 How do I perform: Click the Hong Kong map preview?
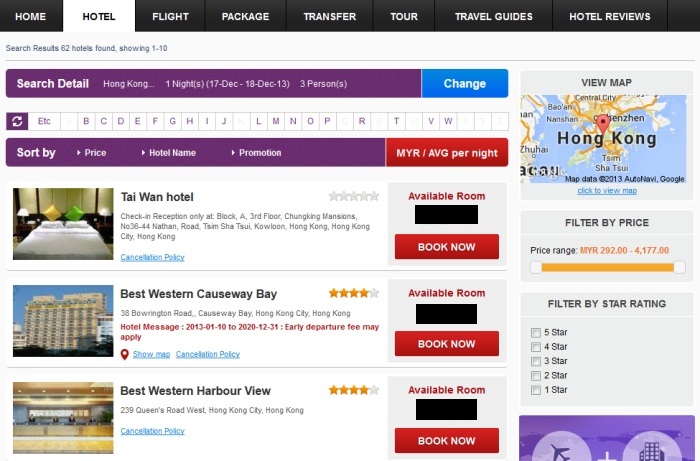pos(604,139)
